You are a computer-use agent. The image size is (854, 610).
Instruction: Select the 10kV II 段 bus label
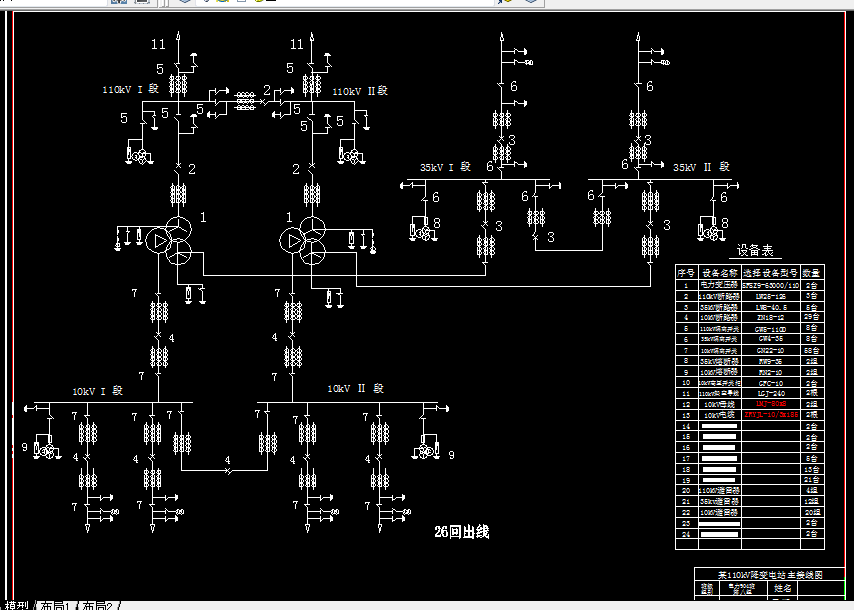(355, 388)
